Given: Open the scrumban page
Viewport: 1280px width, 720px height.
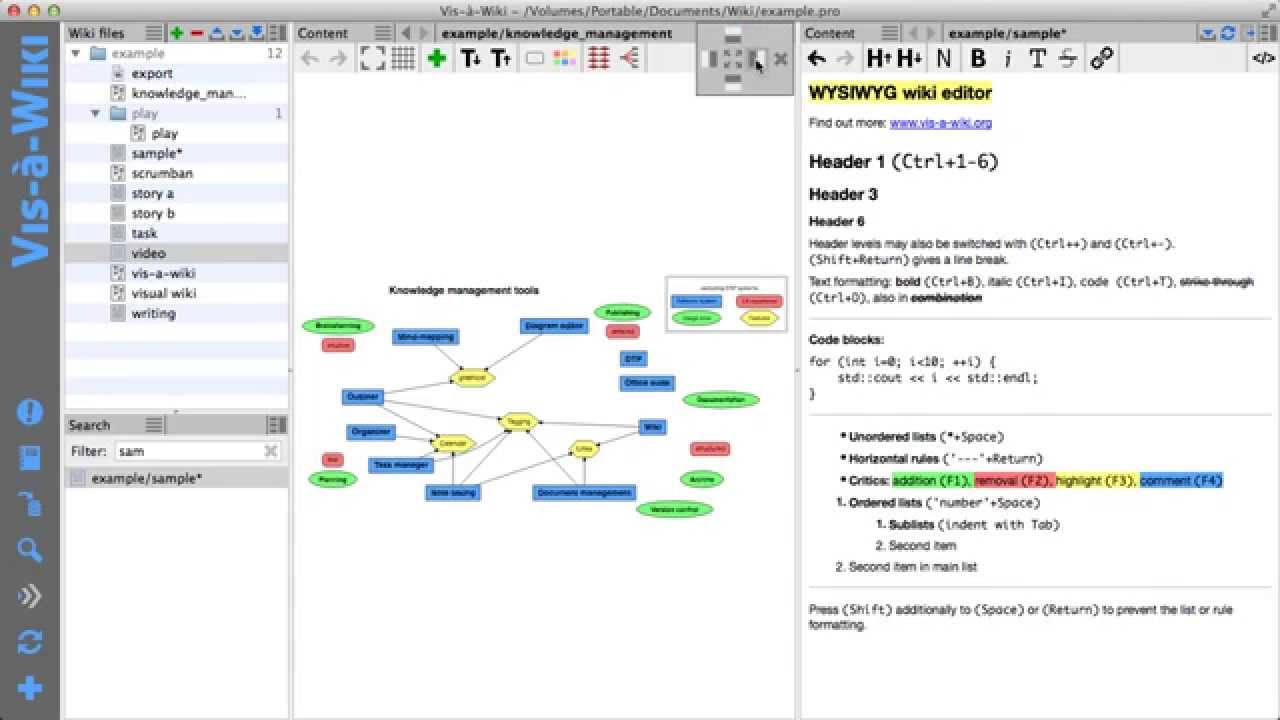Looking at the screenshot, I should point(162,173).
